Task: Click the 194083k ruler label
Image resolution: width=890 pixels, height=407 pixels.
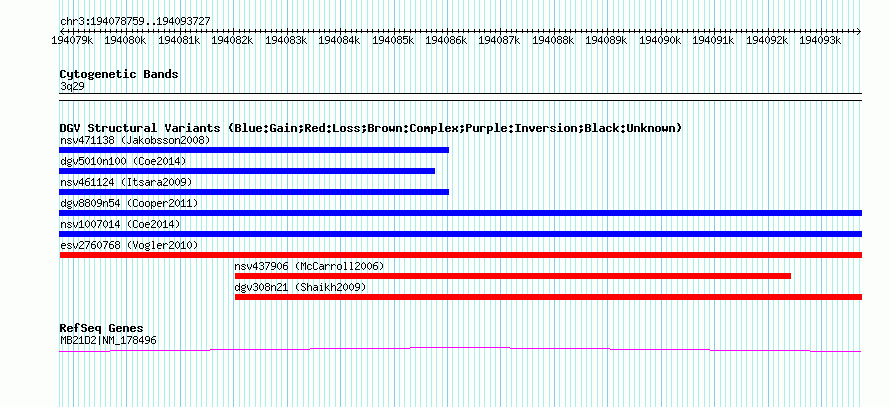Action: [286, 40]
